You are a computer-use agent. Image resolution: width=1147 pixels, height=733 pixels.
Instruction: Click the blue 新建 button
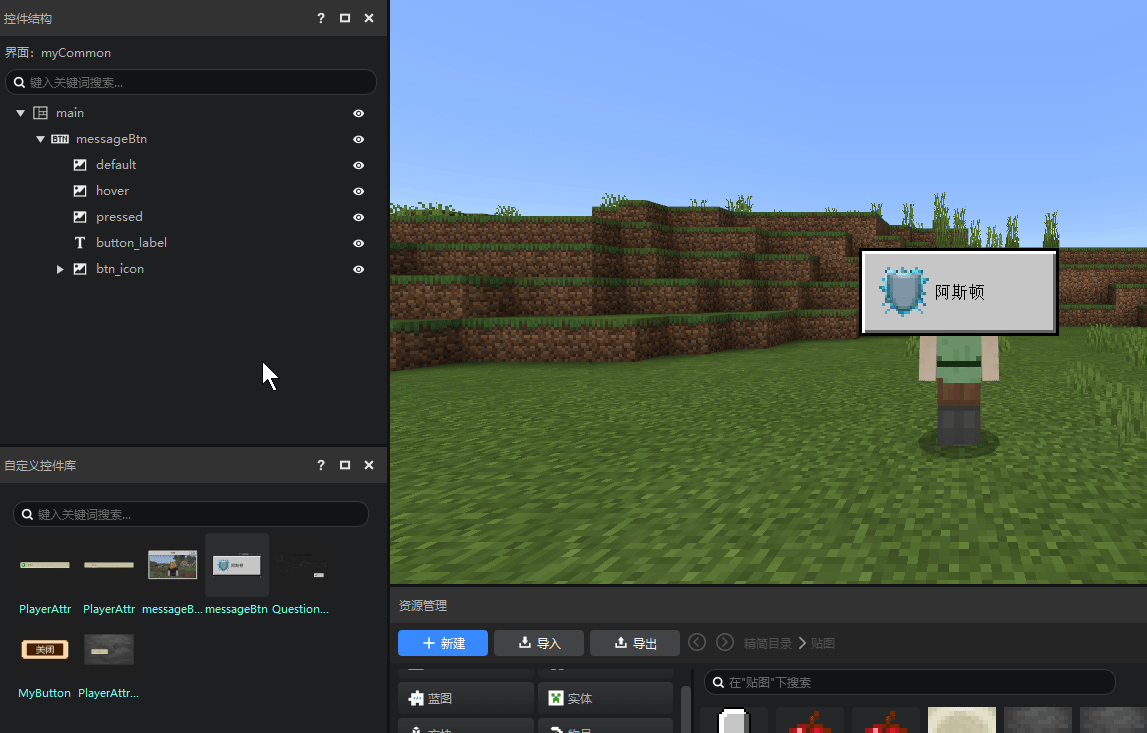pyautogui.click(x=442, y=643)
